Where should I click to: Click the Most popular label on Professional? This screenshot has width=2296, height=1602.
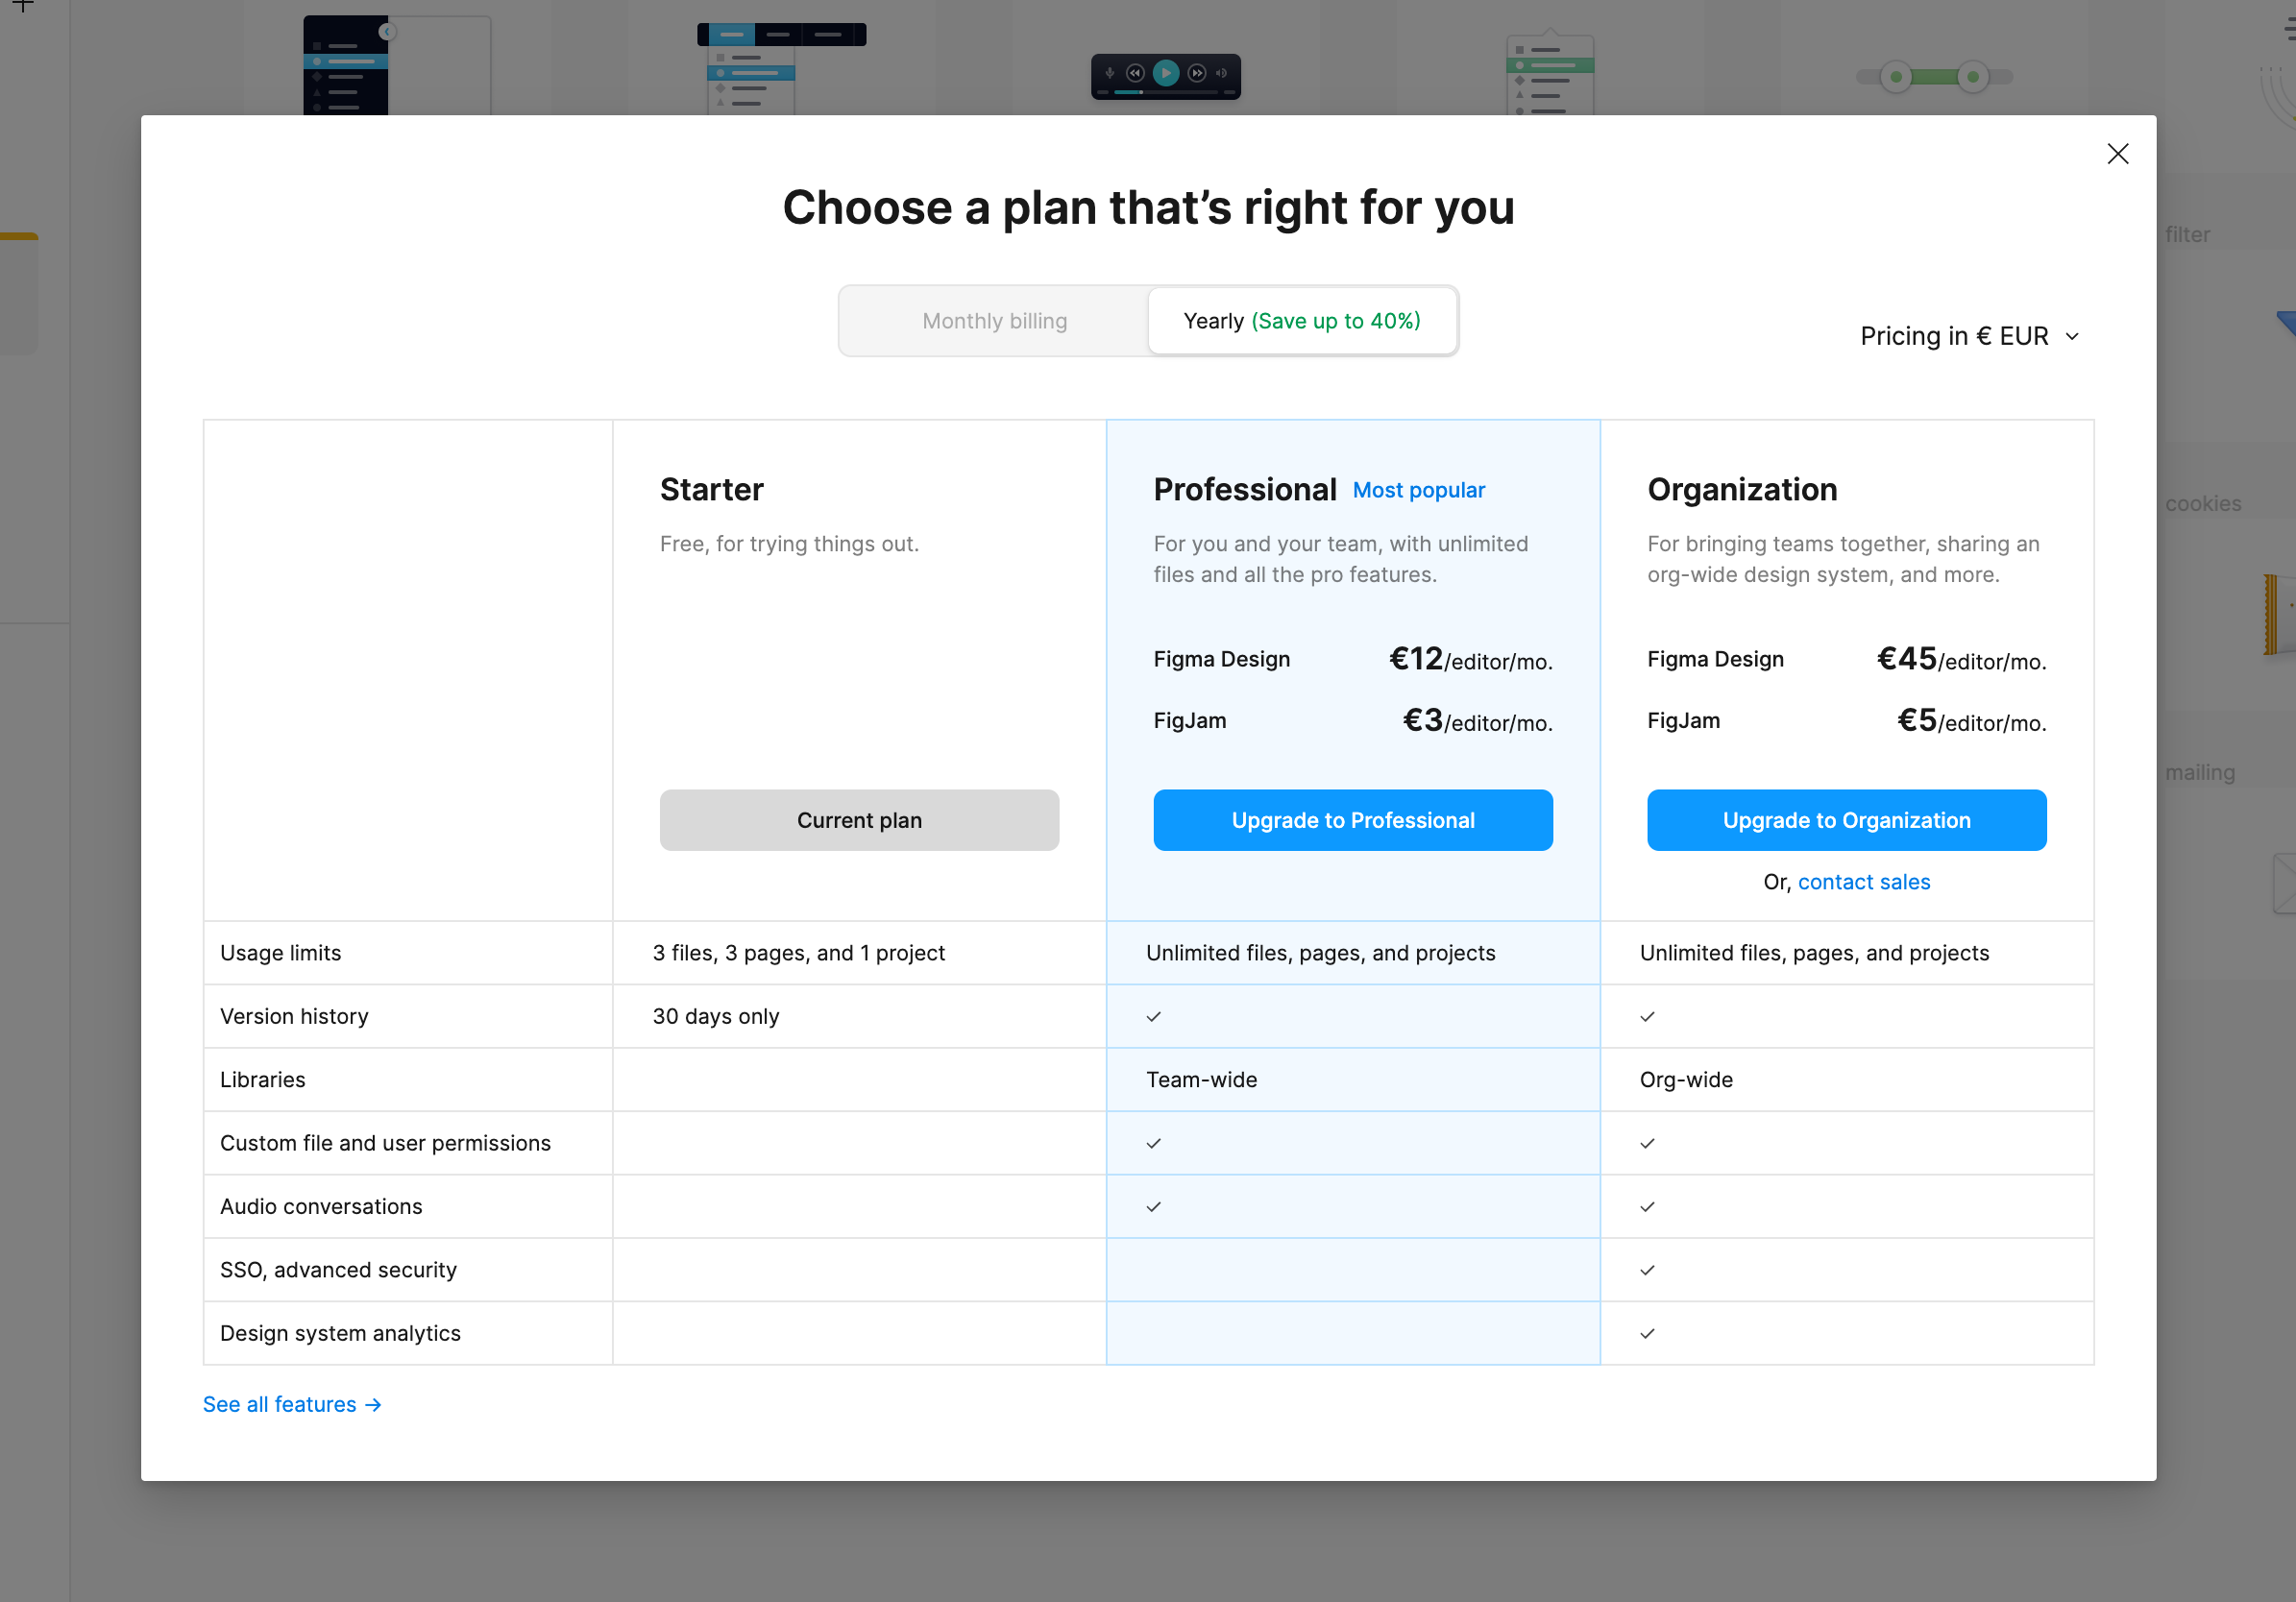coord(1418,490)
